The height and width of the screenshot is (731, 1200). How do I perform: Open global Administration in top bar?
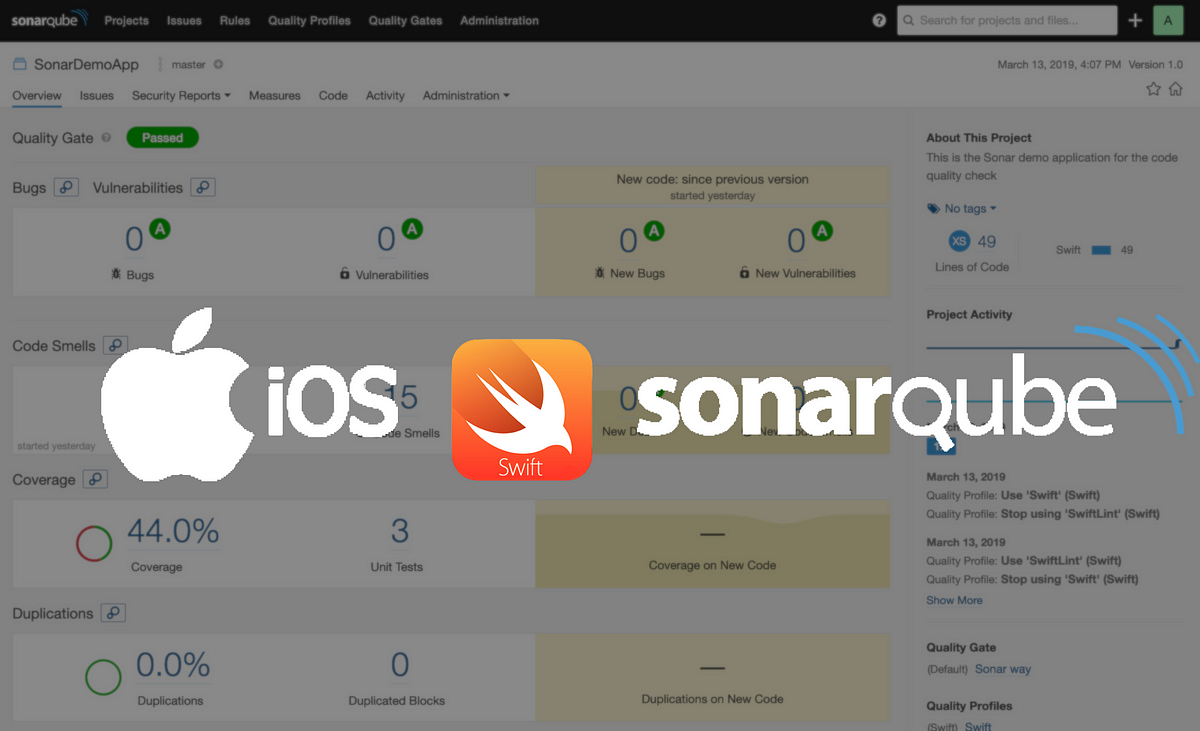(499, 20)
